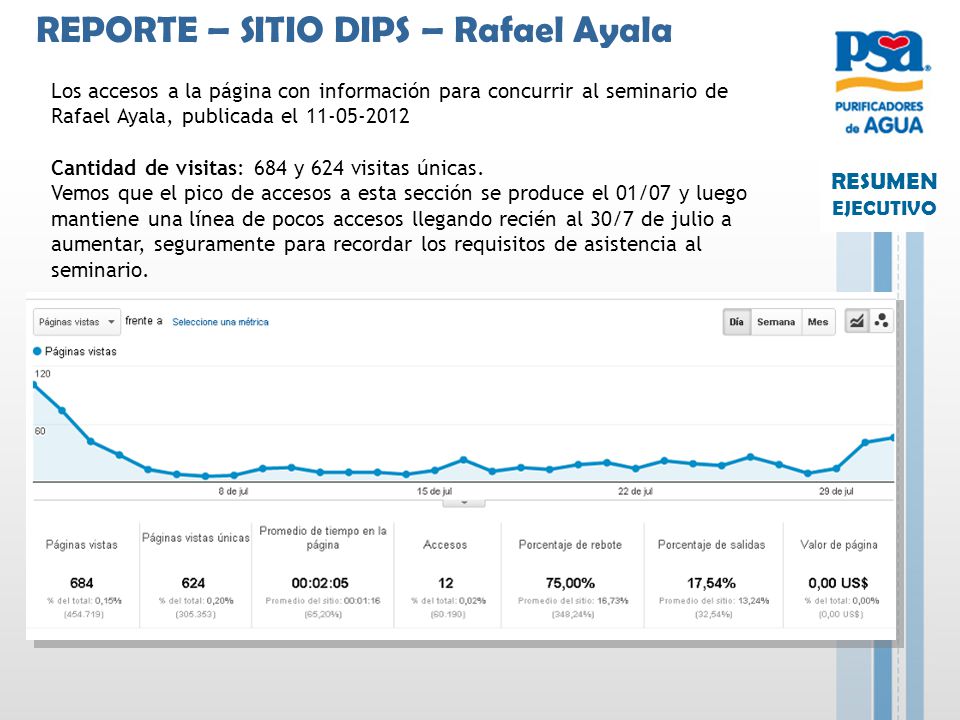Click the 120 y-axis label
The width and height of the screenshot is (960, 720).
[x=43, y=373]
